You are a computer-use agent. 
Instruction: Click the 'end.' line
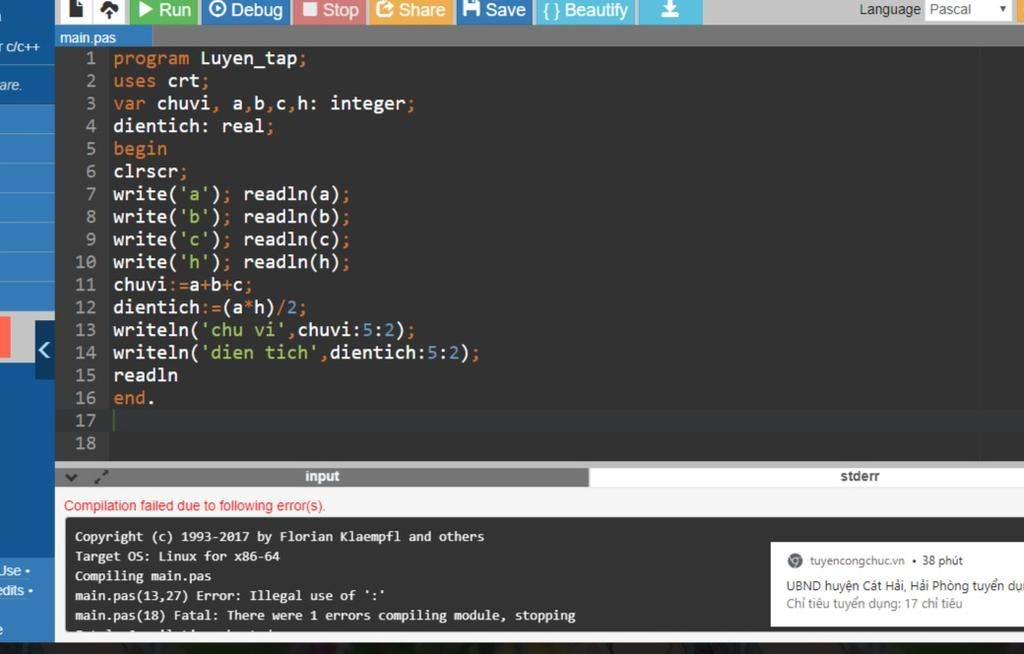(x=134, y=398)
